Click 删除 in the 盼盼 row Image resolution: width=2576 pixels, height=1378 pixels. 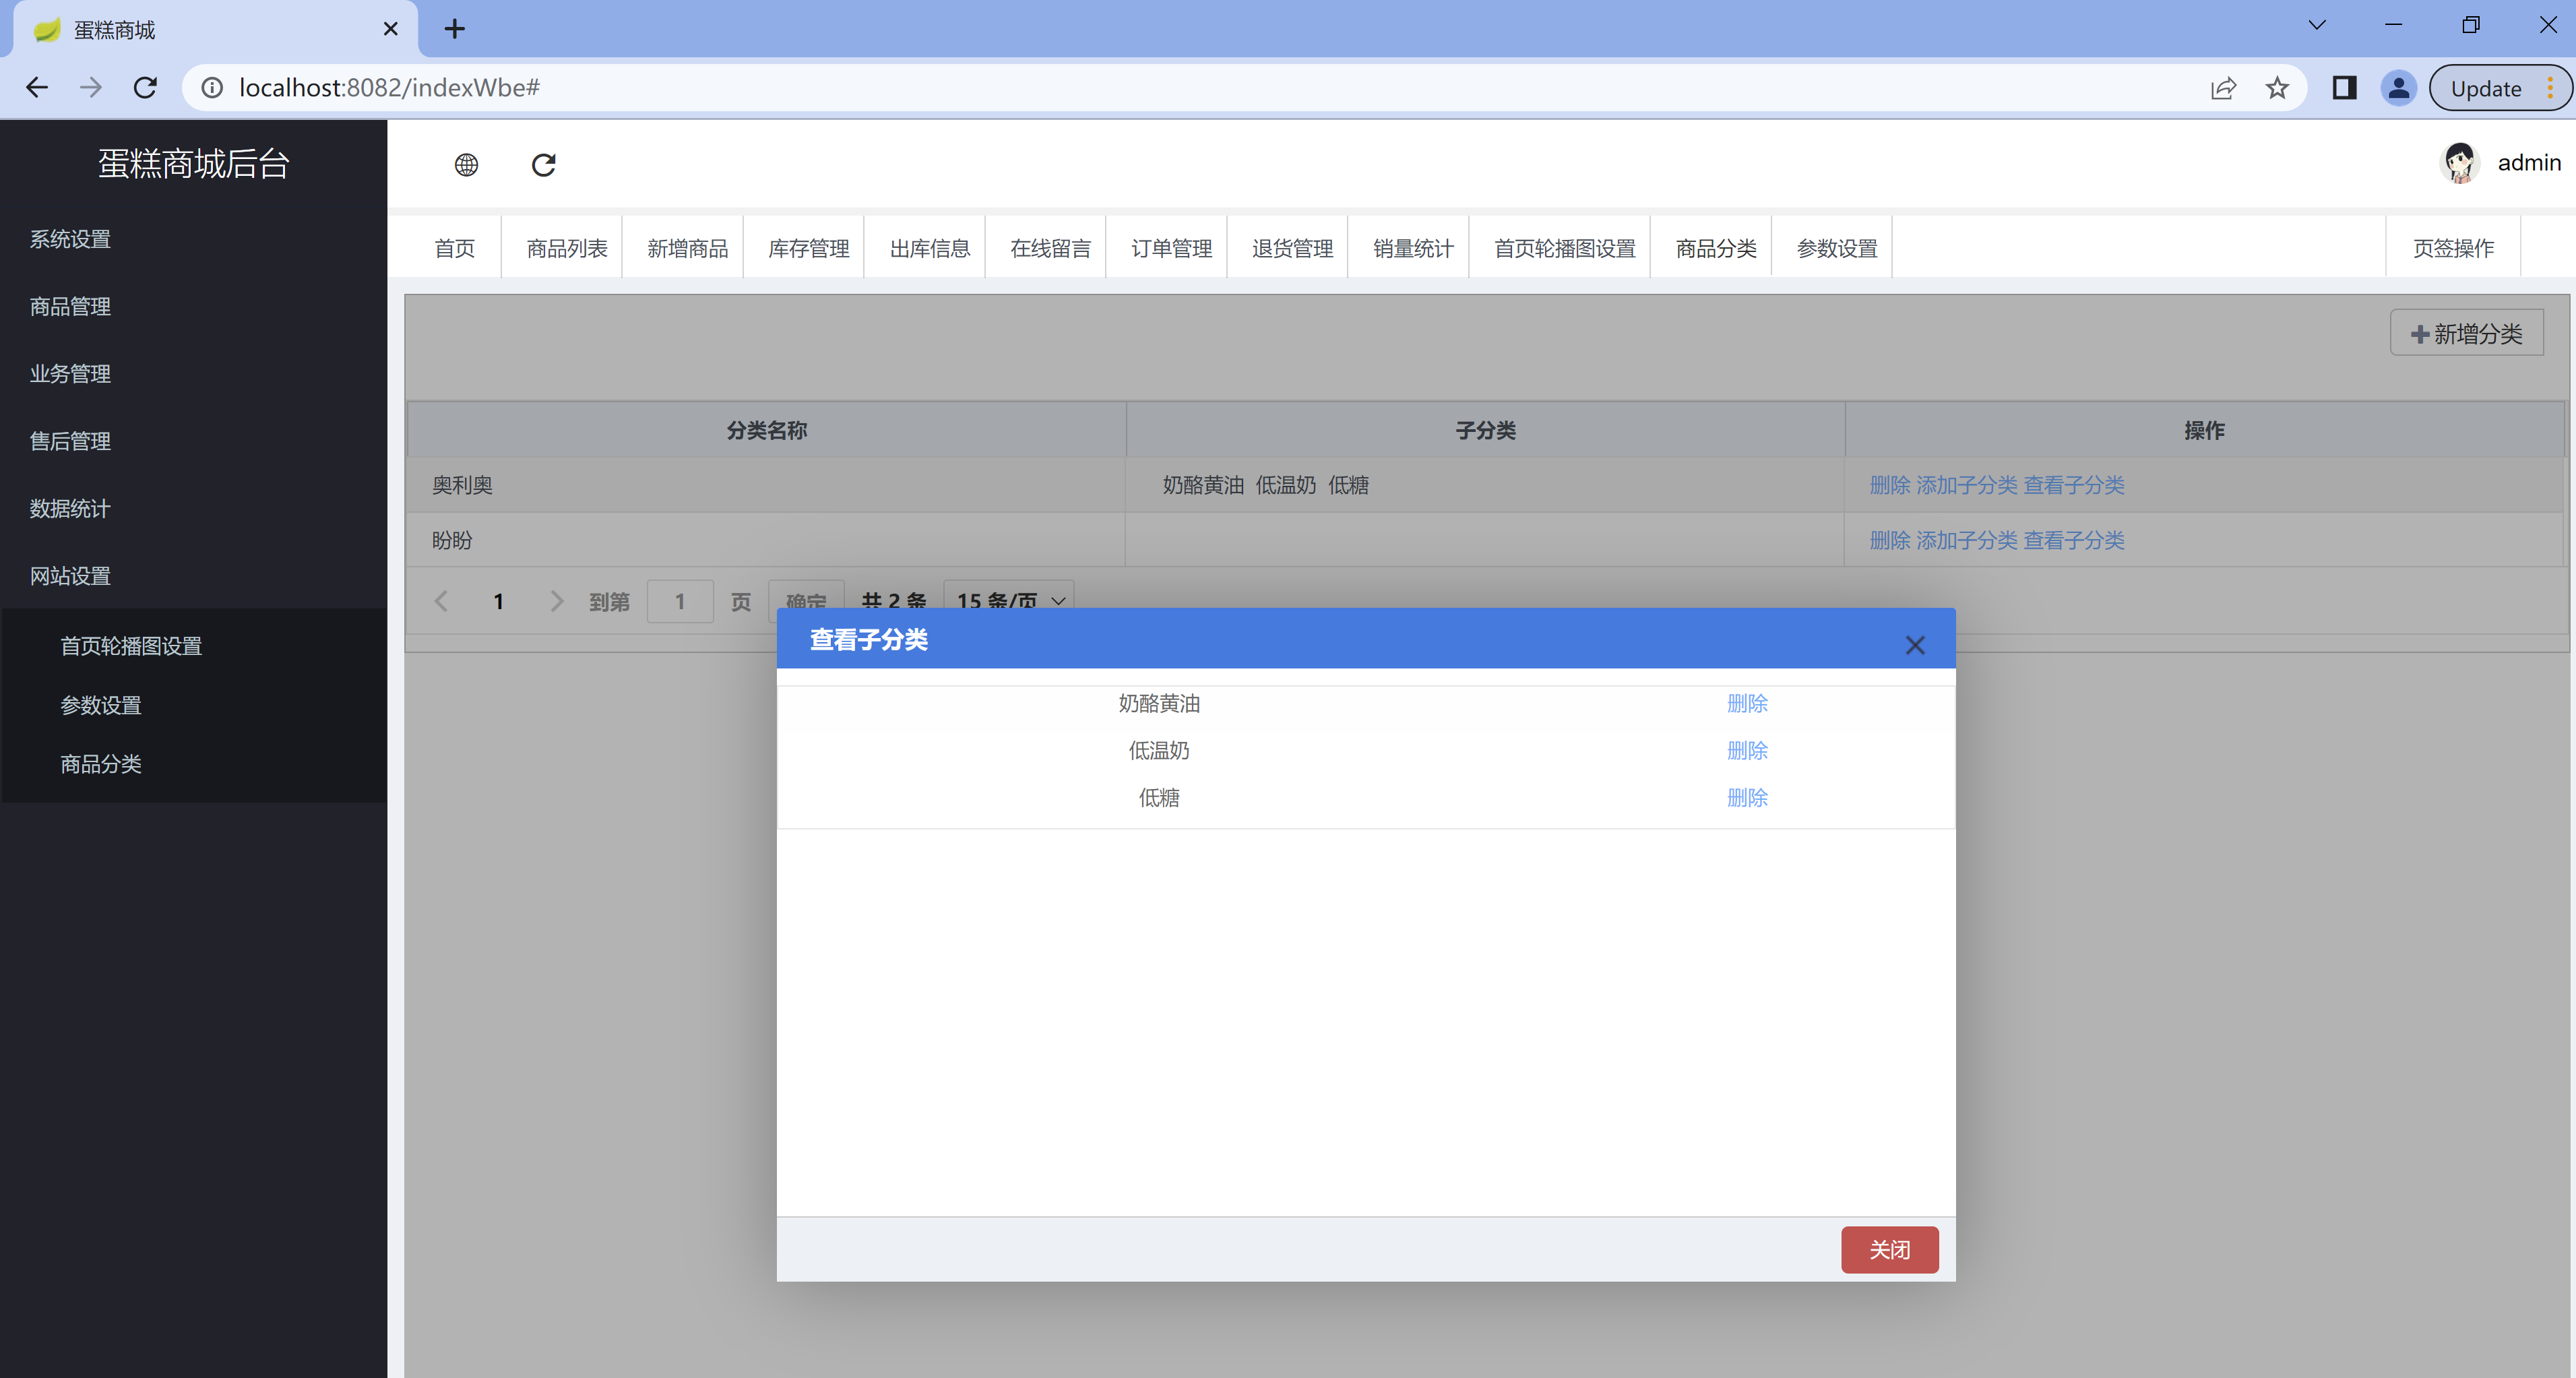pyautogui.click(x=1889, y=540)
